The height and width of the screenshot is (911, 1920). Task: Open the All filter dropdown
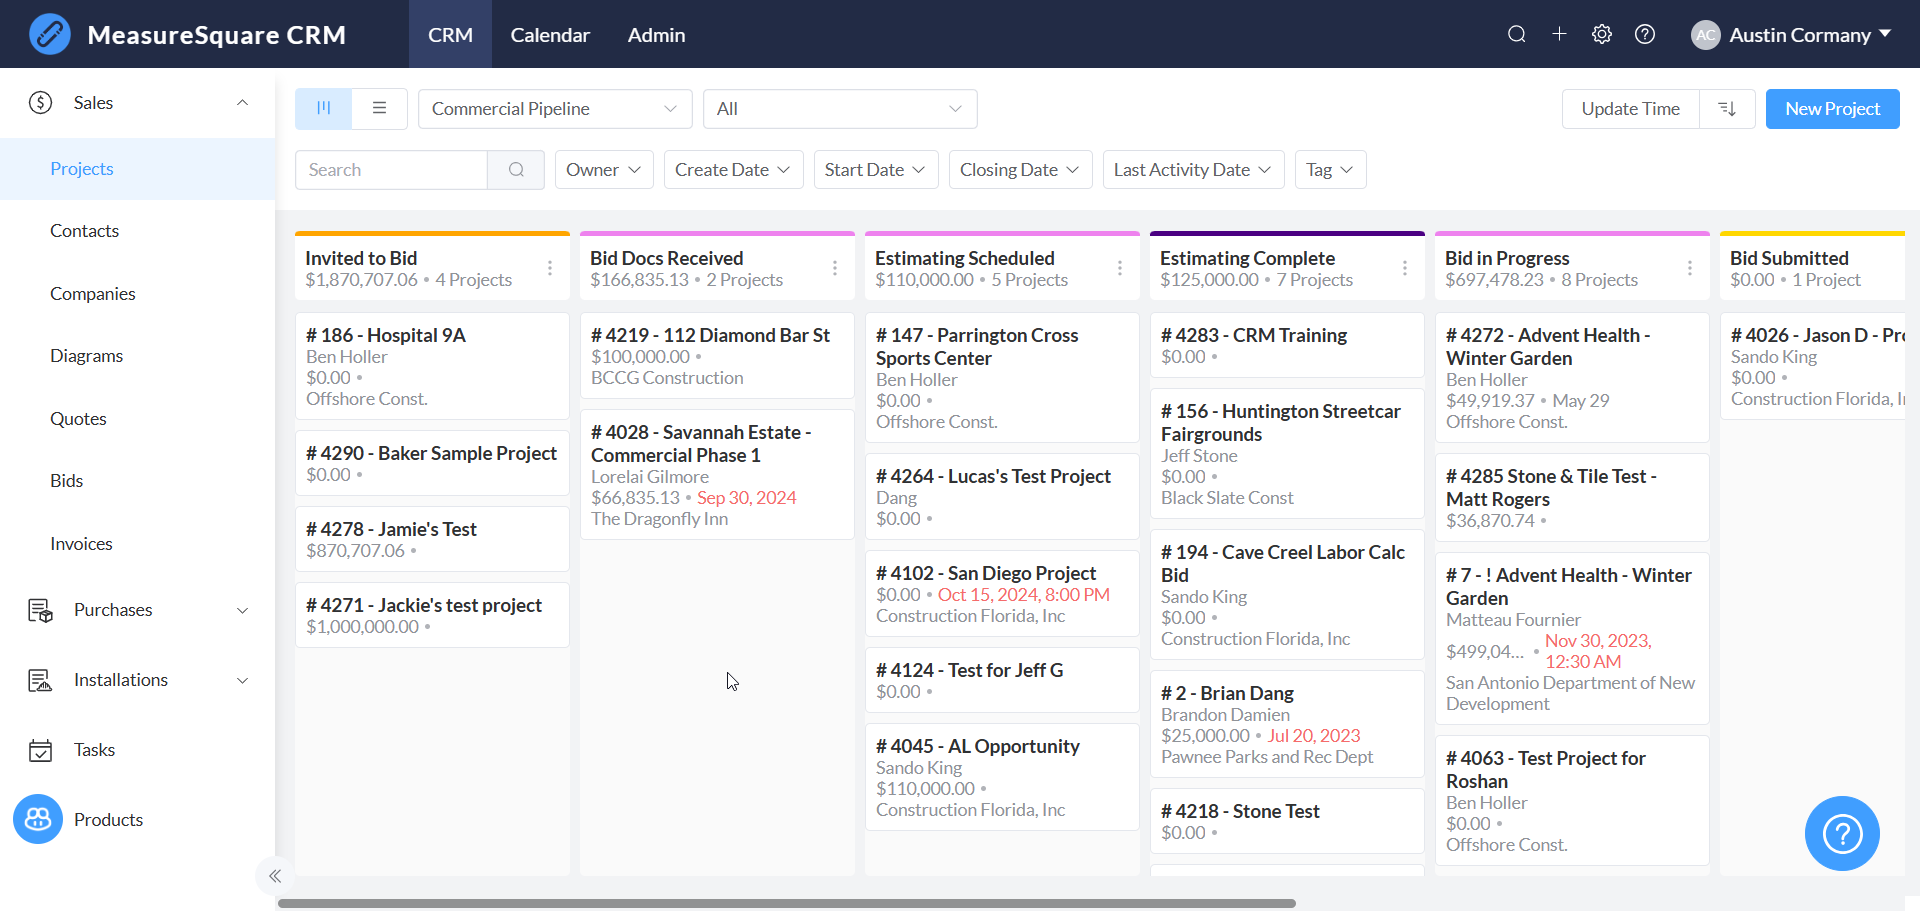click(x=840, y=109)
